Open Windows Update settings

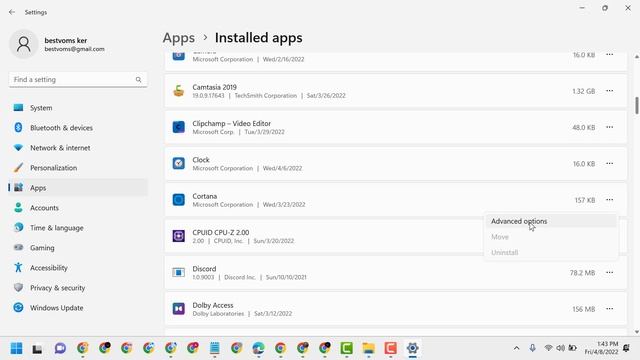pos(78,308)
